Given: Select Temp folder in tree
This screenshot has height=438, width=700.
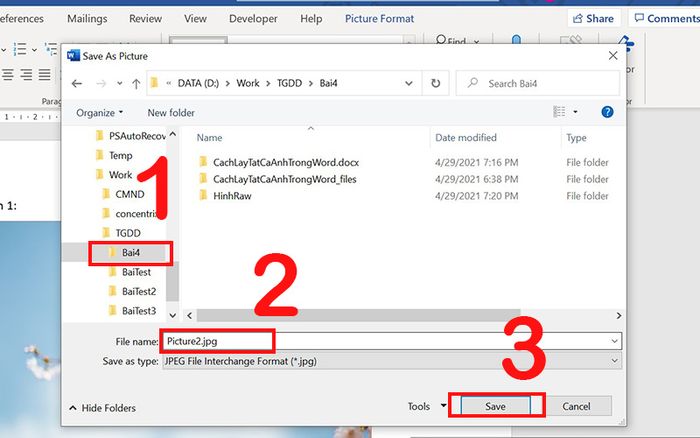Looking at the screenshot, I should pos(114,155).
